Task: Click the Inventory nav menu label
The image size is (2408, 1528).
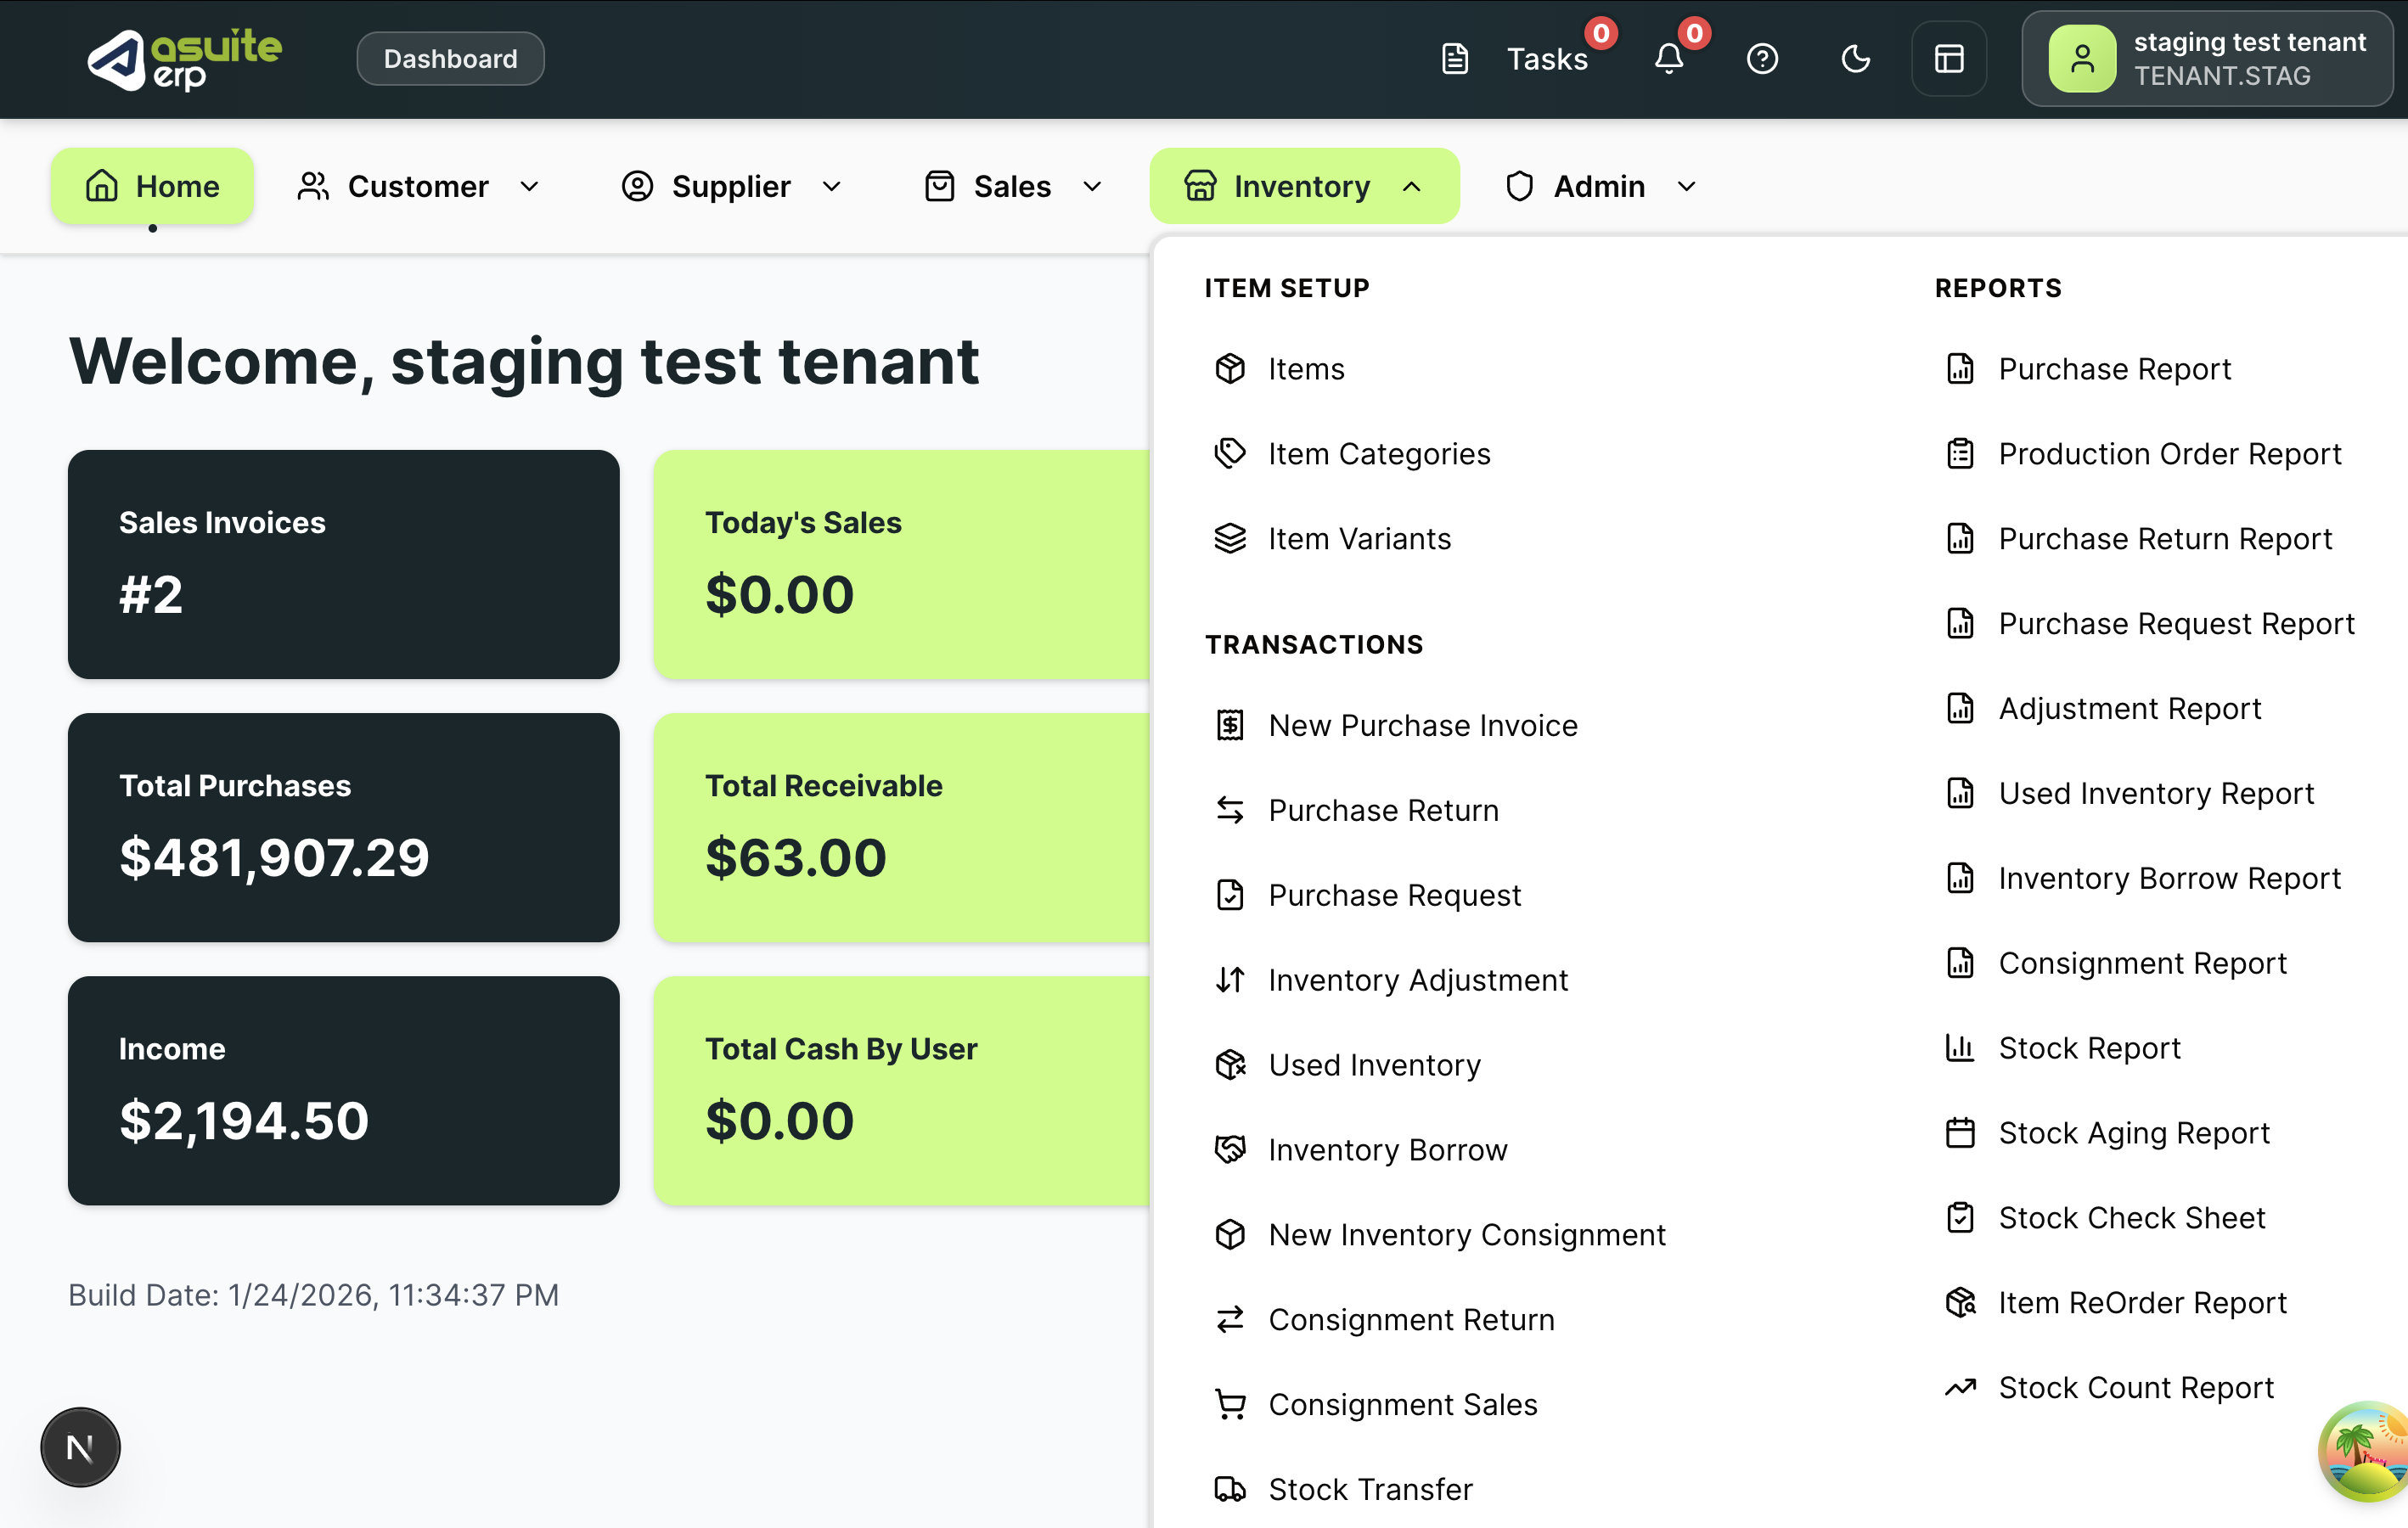Action: pyautogui.click(x=1301, y=186)
